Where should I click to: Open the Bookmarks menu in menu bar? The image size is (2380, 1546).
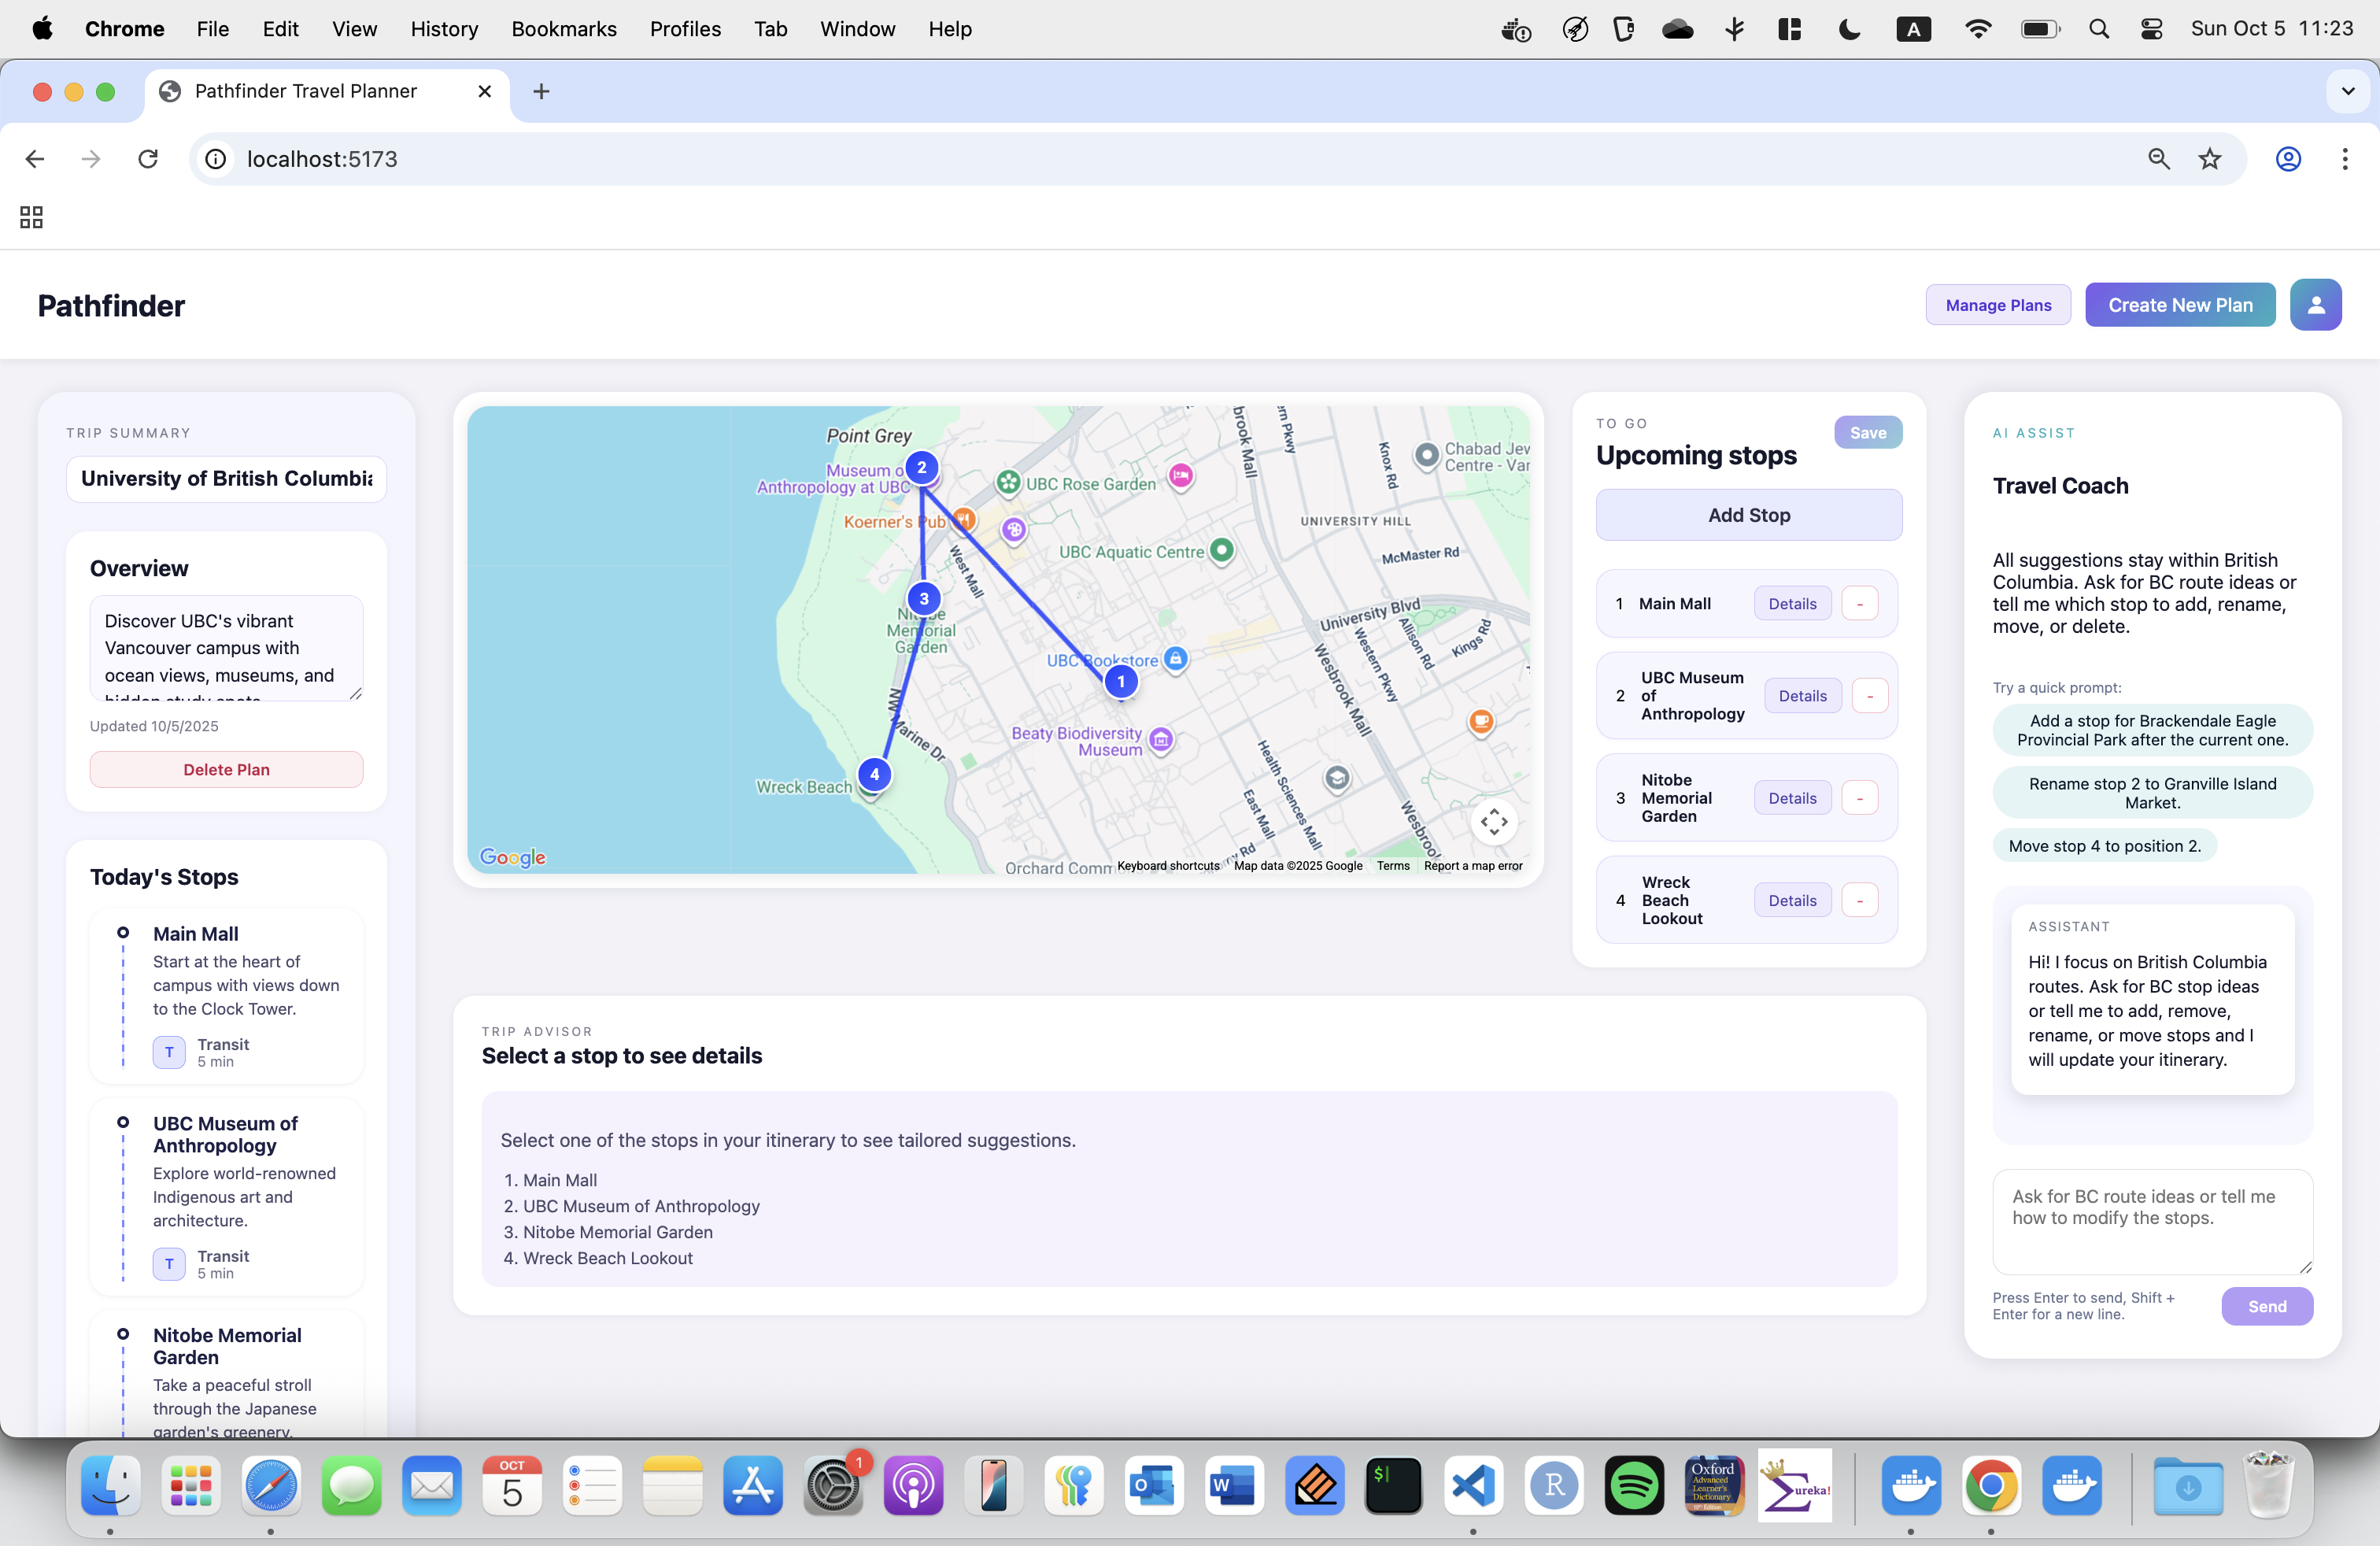pyautogui.click(x=563, y=29)
